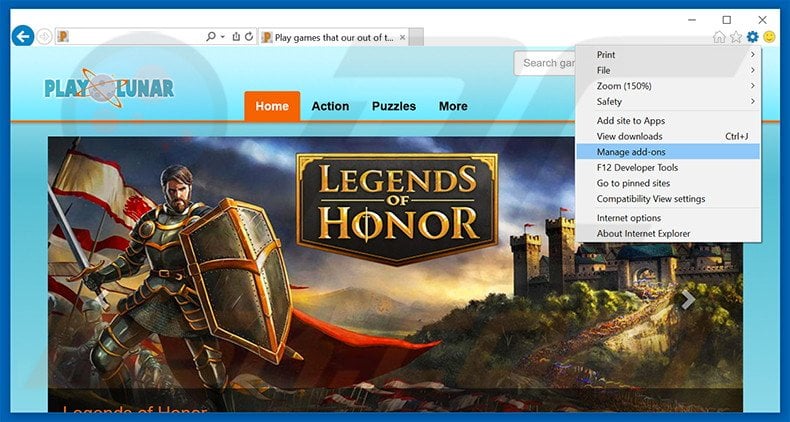Refresh the page with the reload icon

[x=249, y=37]
